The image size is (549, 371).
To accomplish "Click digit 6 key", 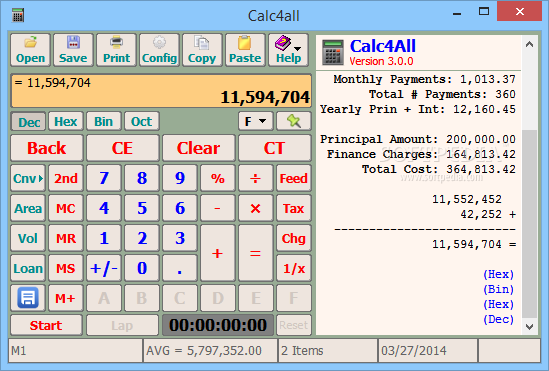I will (x=180, y=208).
